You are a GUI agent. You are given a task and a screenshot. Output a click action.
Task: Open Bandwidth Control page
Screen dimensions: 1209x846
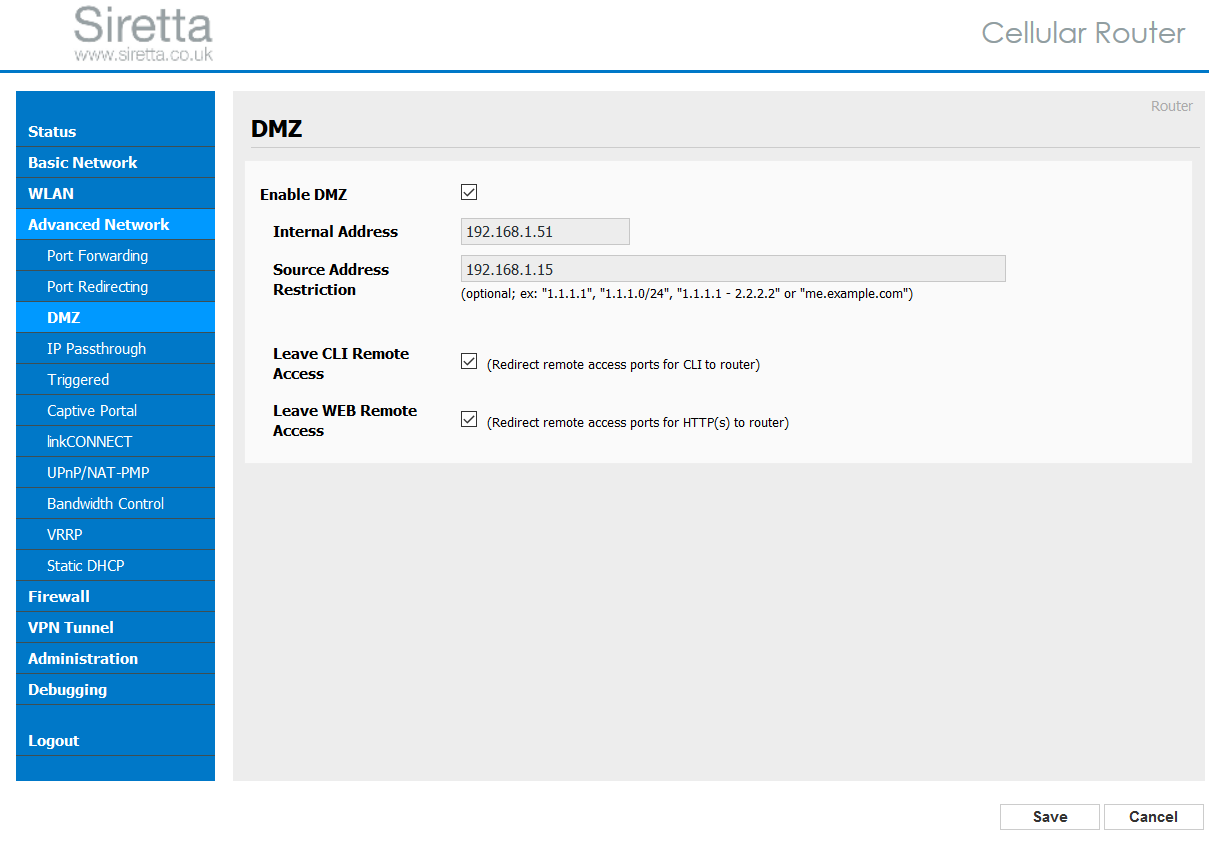coord(115,503)
